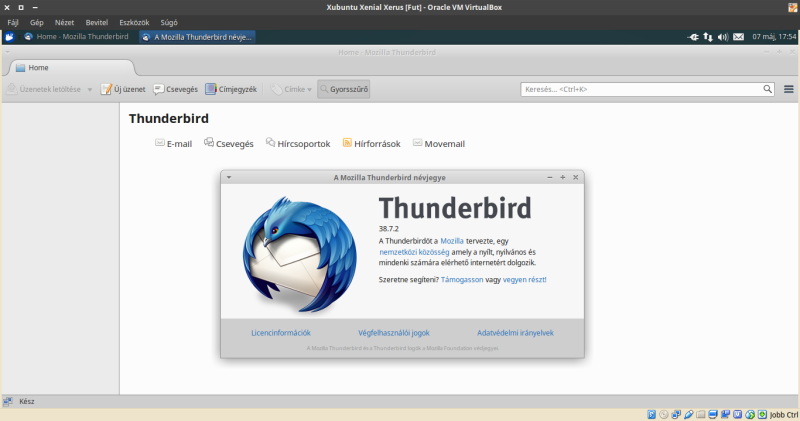Open the Thunderbird hamburger menu
The image size is (800, 421).
(x=789, y=89)
